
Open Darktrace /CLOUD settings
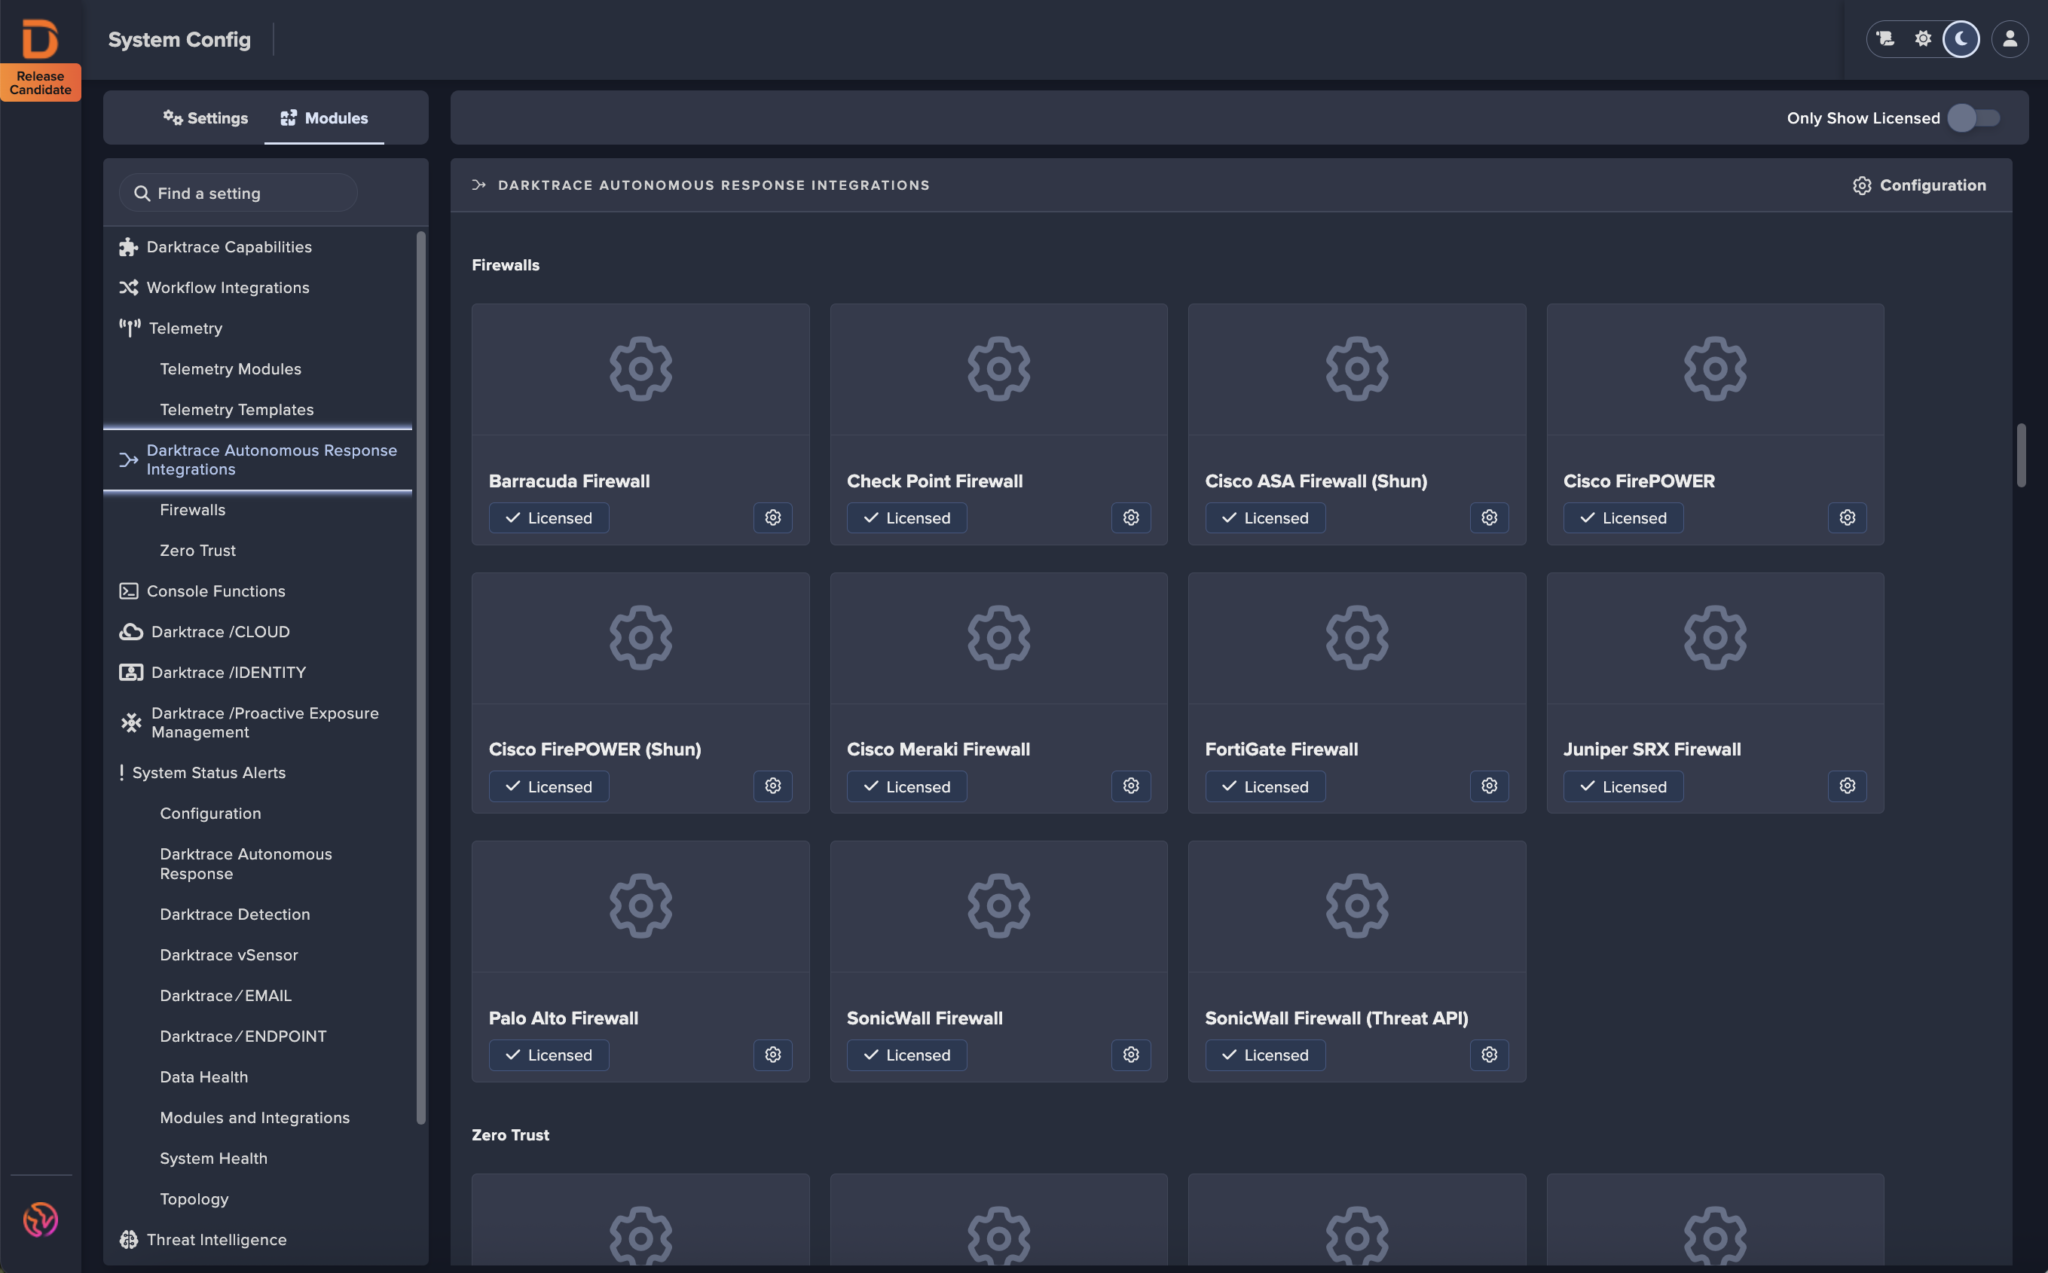[220, 631]
